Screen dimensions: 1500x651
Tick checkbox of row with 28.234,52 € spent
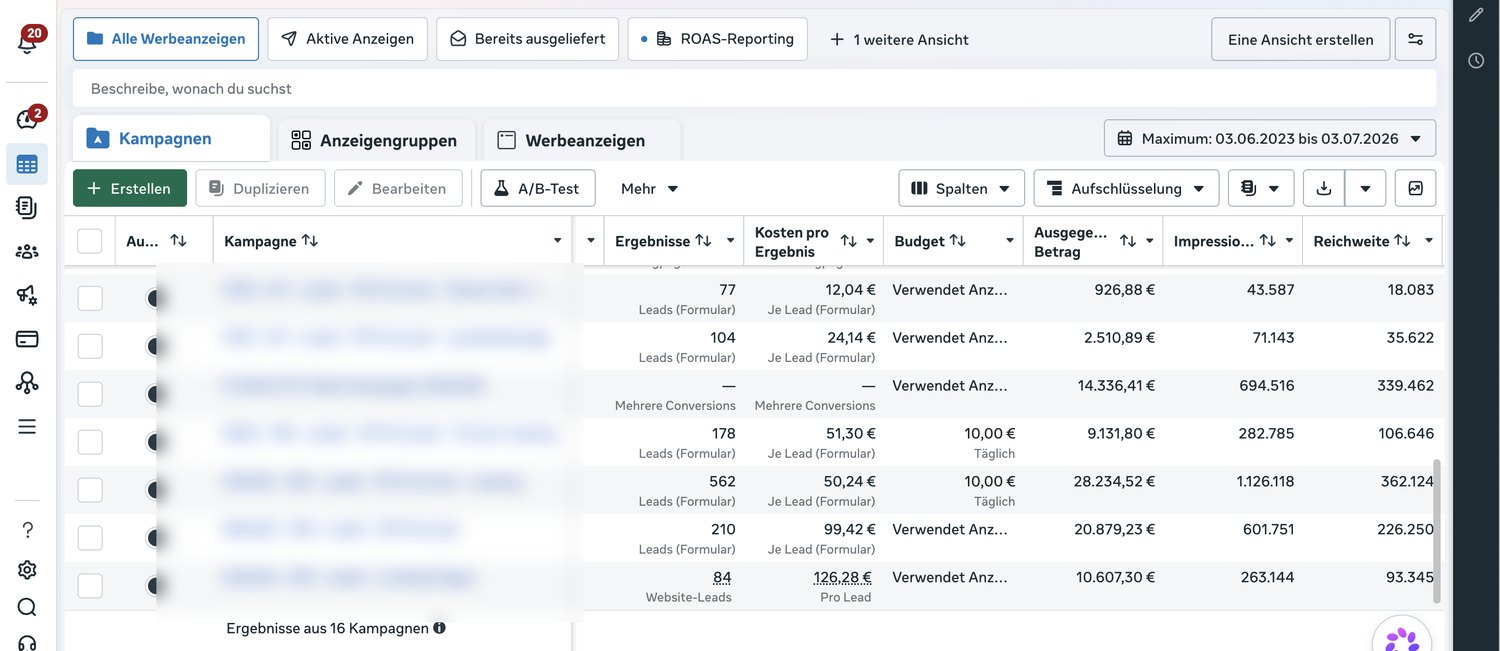[x=90, y=490]
